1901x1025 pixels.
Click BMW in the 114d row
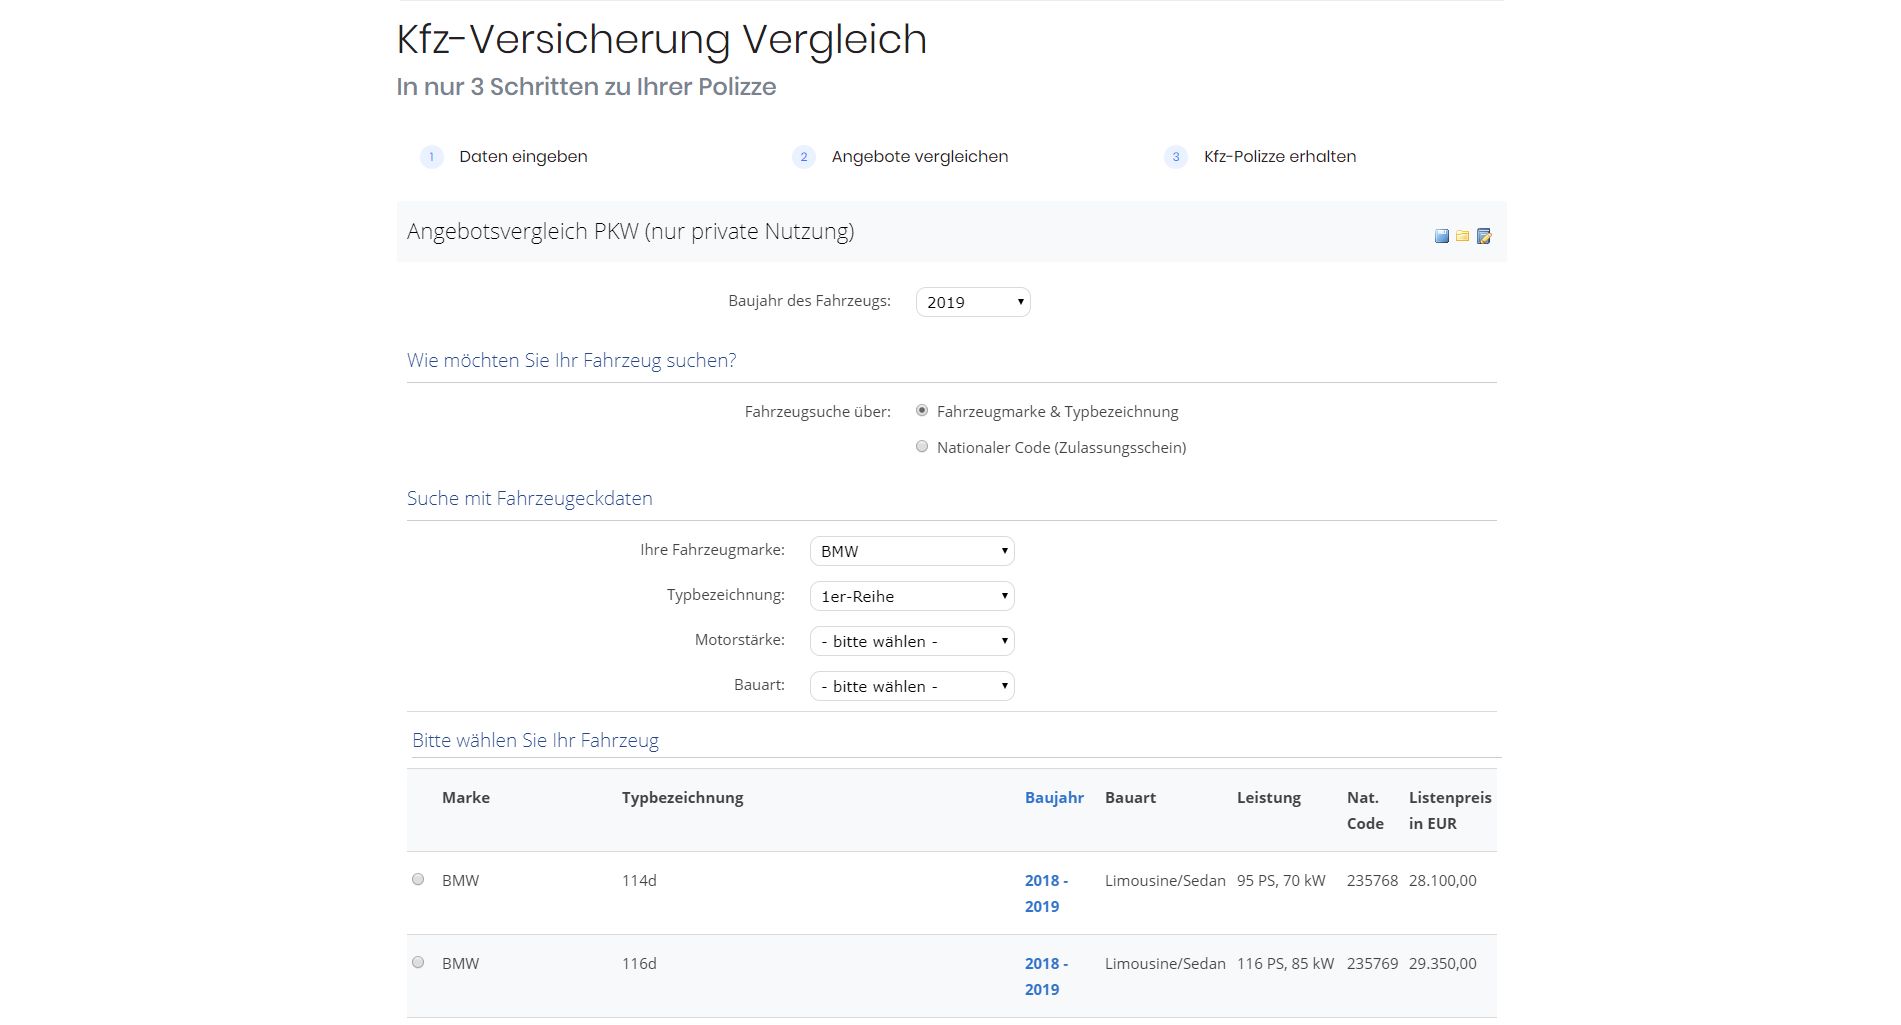coord(460,881)
